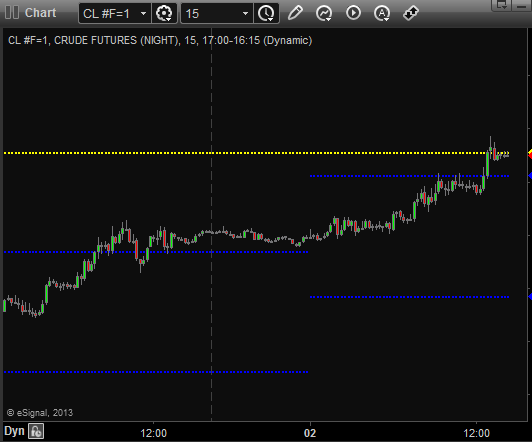
Task: Open the symbol settings gear menu
Action: (x=164, y=14)
